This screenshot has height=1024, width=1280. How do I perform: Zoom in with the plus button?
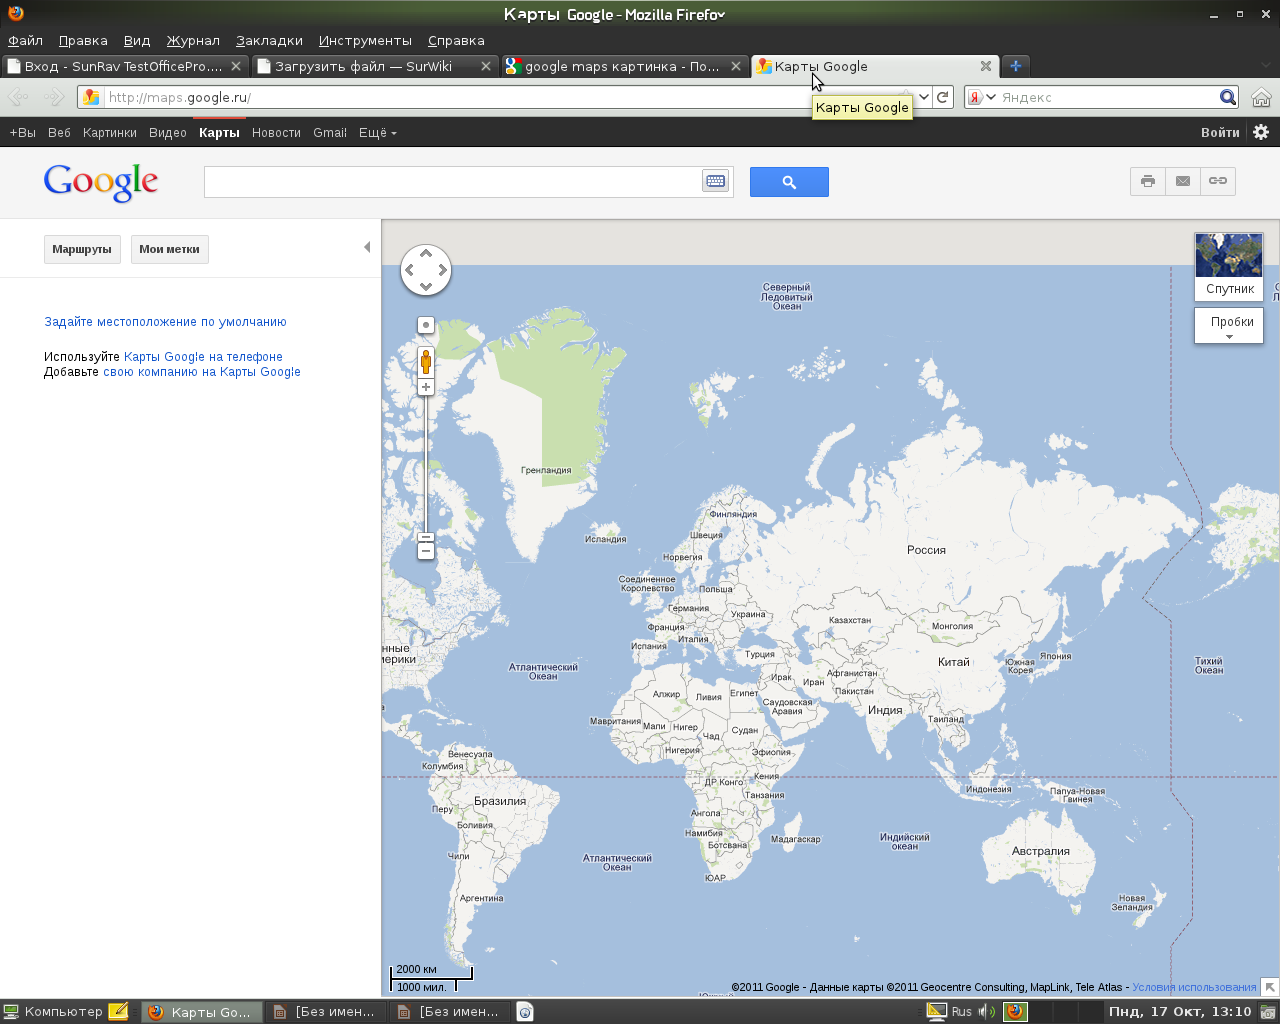click(426, 387)
